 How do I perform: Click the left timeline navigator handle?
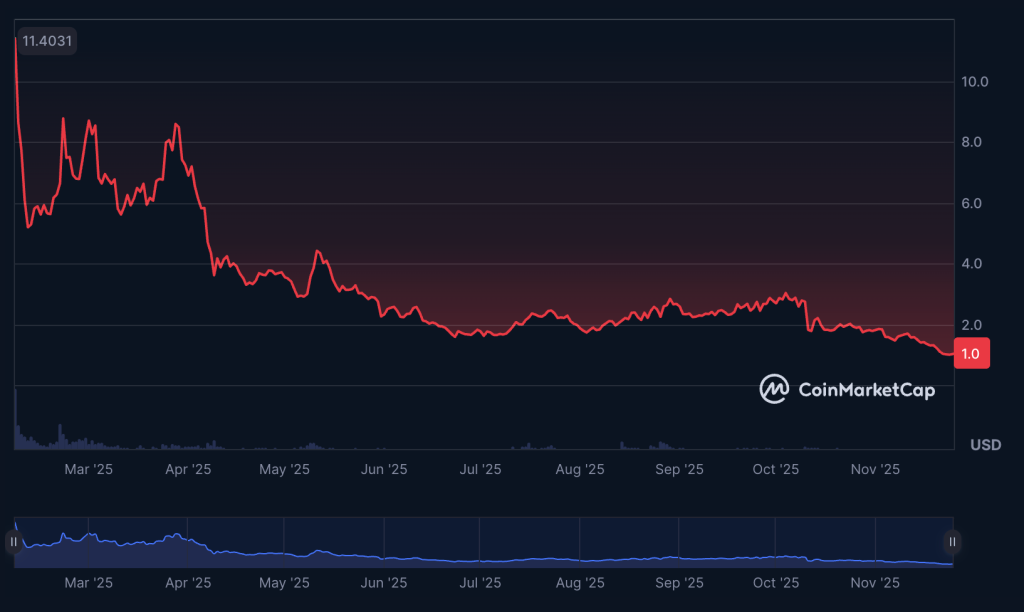pos(11,540)
